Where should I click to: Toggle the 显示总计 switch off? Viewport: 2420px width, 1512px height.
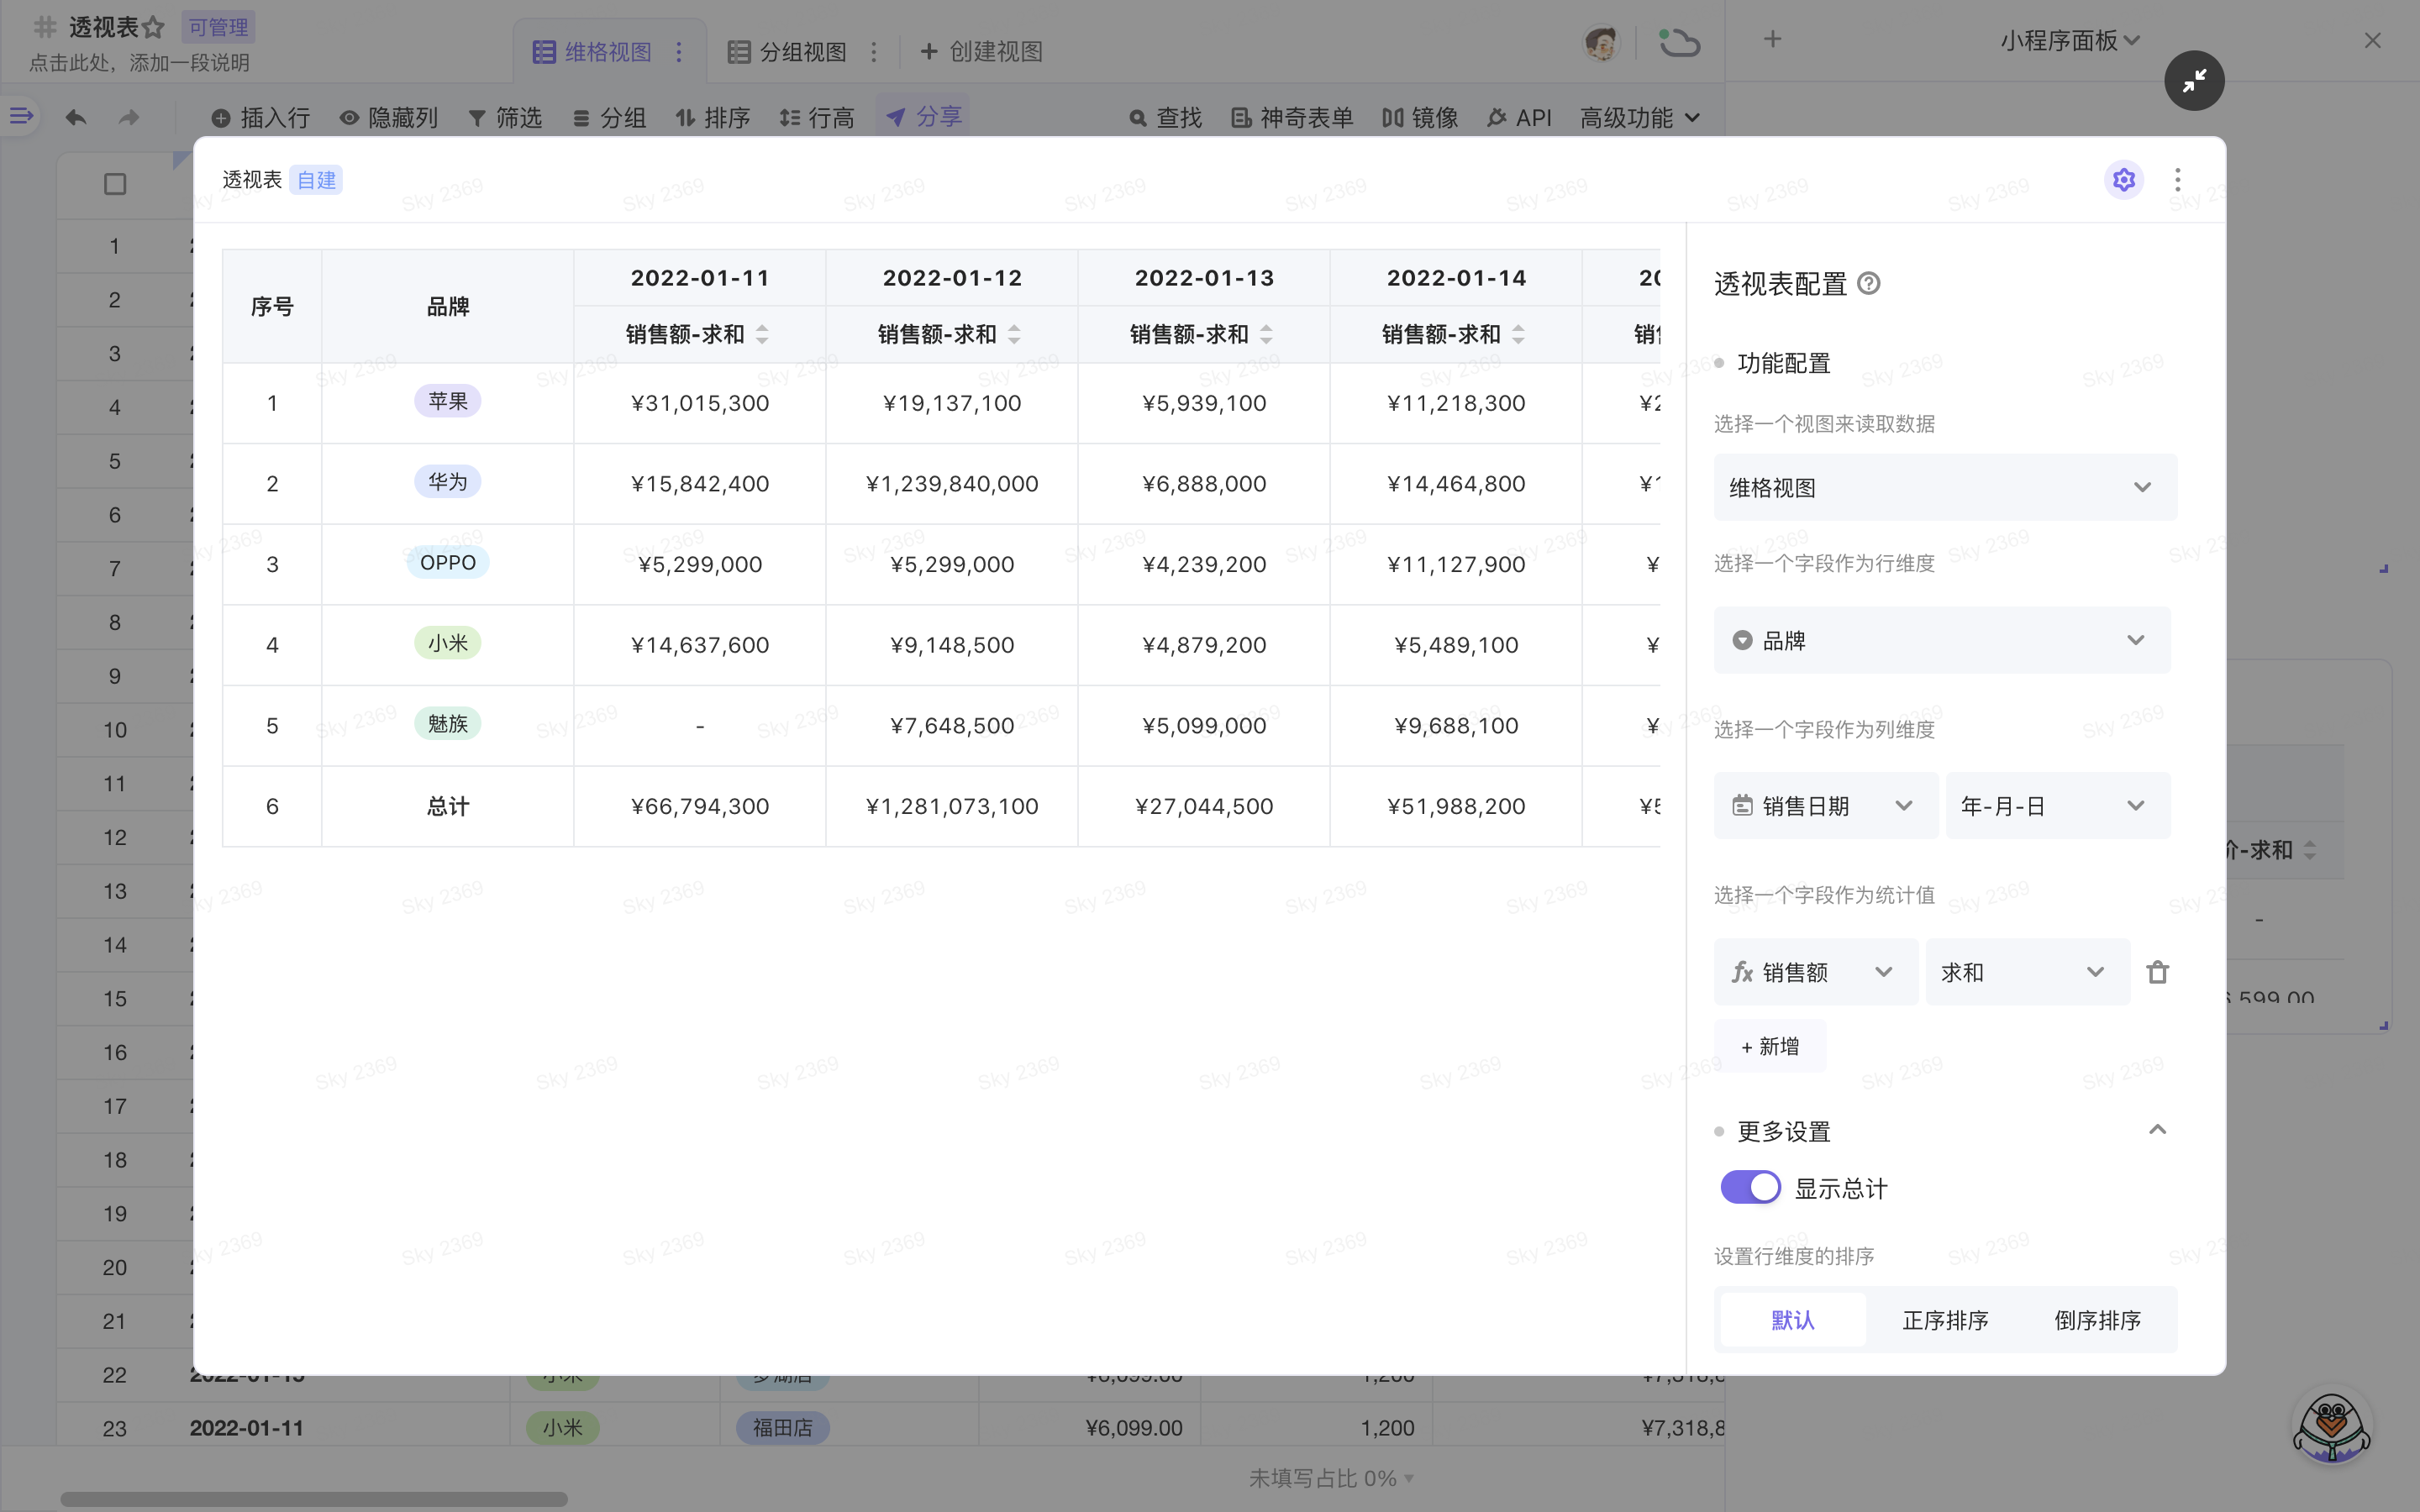pos(1750,1188)
